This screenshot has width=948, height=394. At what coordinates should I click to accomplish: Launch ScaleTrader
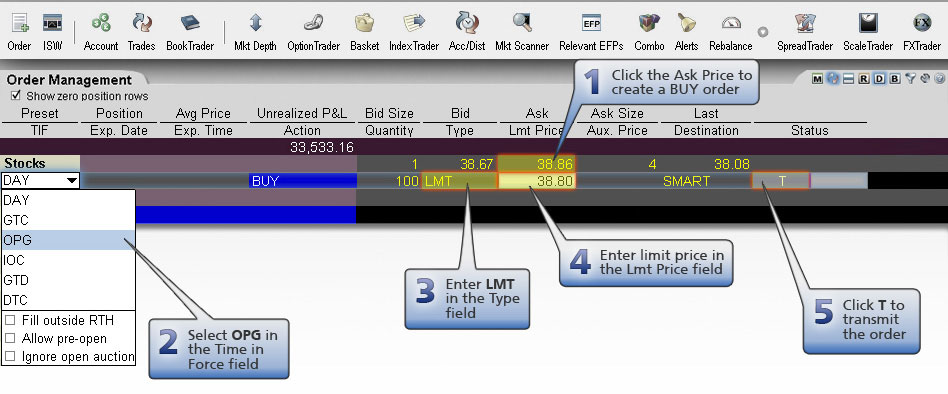868,31
